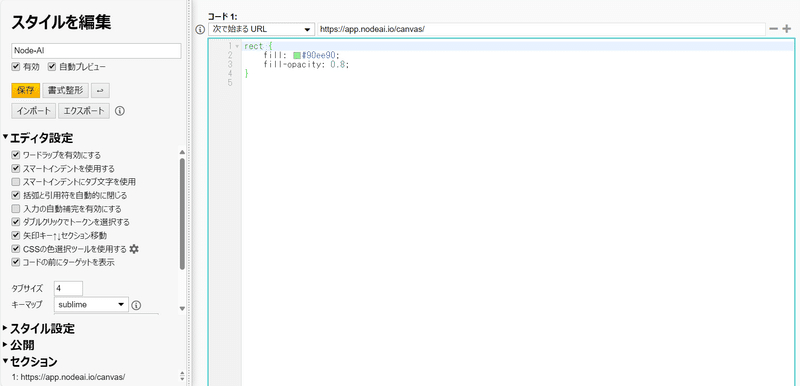Click the closing brace on line 4
This screenshot has width=800, height=386.
tap(246, 74)
